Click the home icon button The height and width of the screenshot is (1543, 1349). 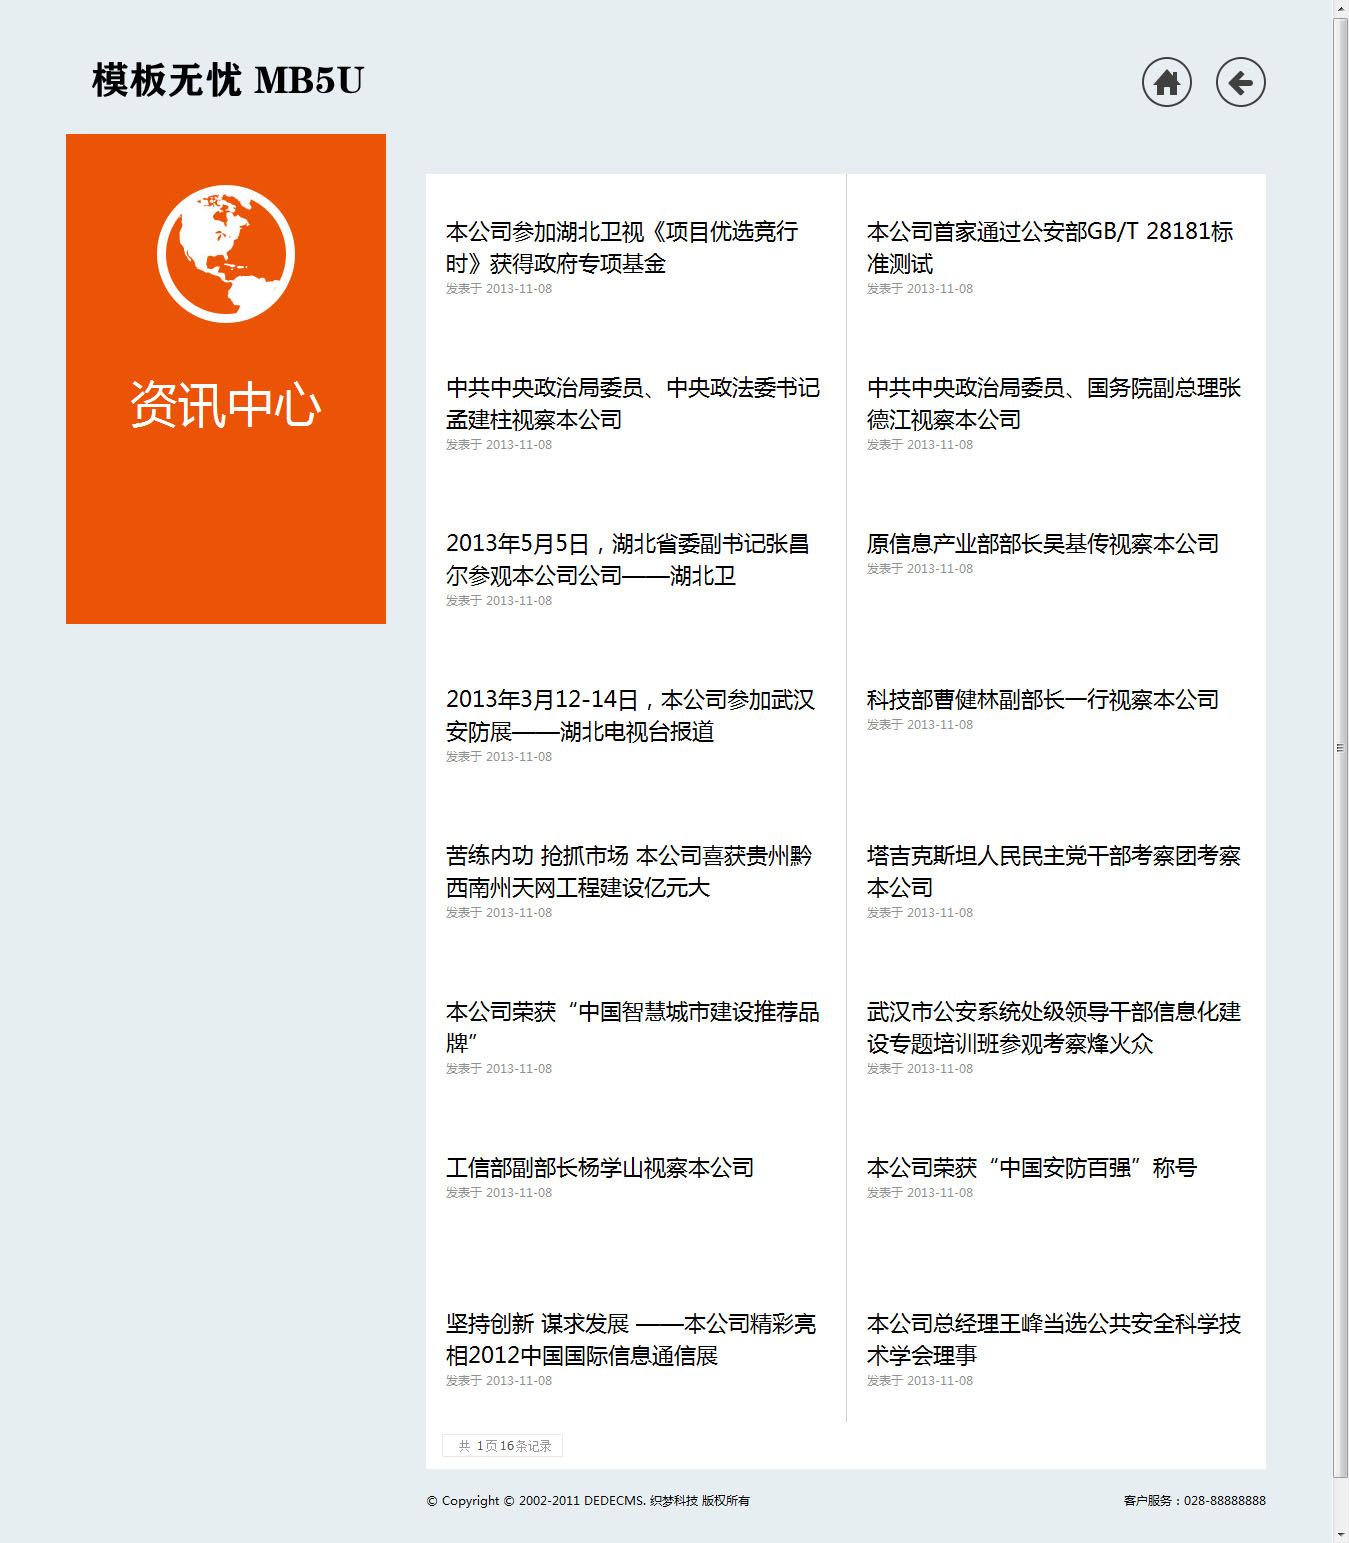coord(1166,82)
